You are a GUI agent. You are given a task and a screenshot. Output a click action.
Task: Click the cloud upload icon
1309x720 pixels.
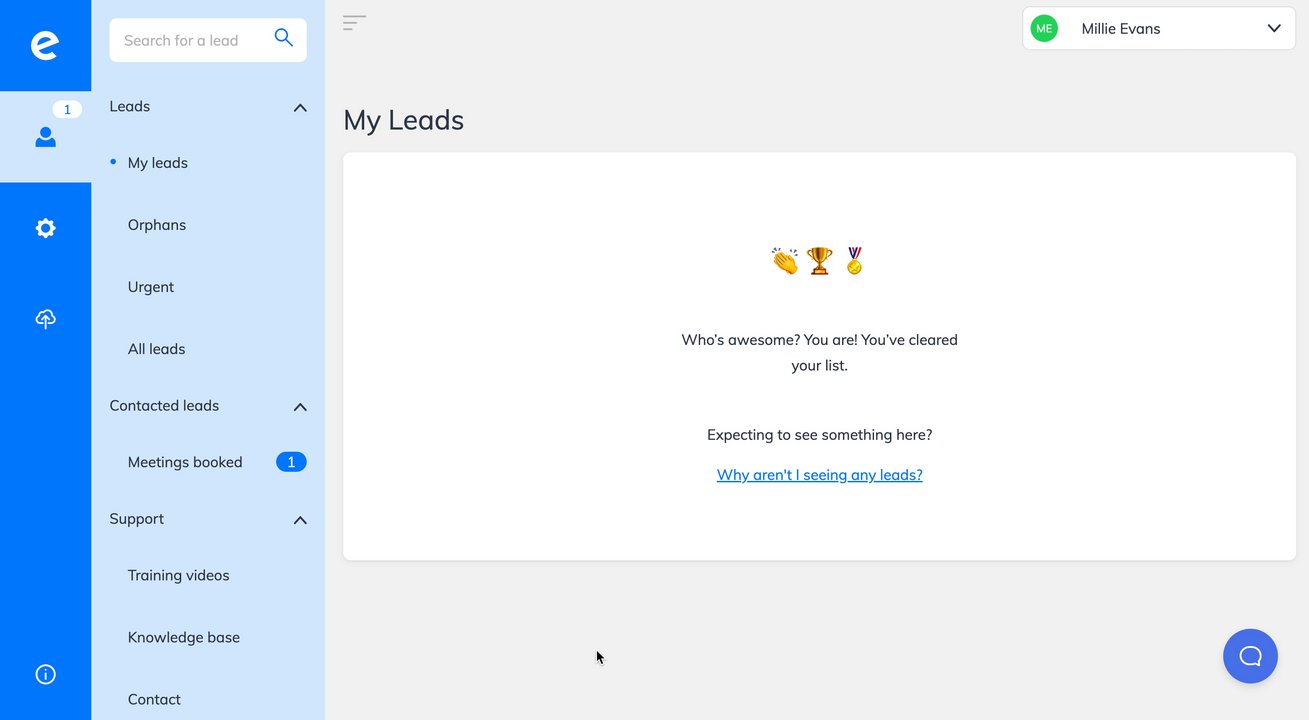coord(45,319)
